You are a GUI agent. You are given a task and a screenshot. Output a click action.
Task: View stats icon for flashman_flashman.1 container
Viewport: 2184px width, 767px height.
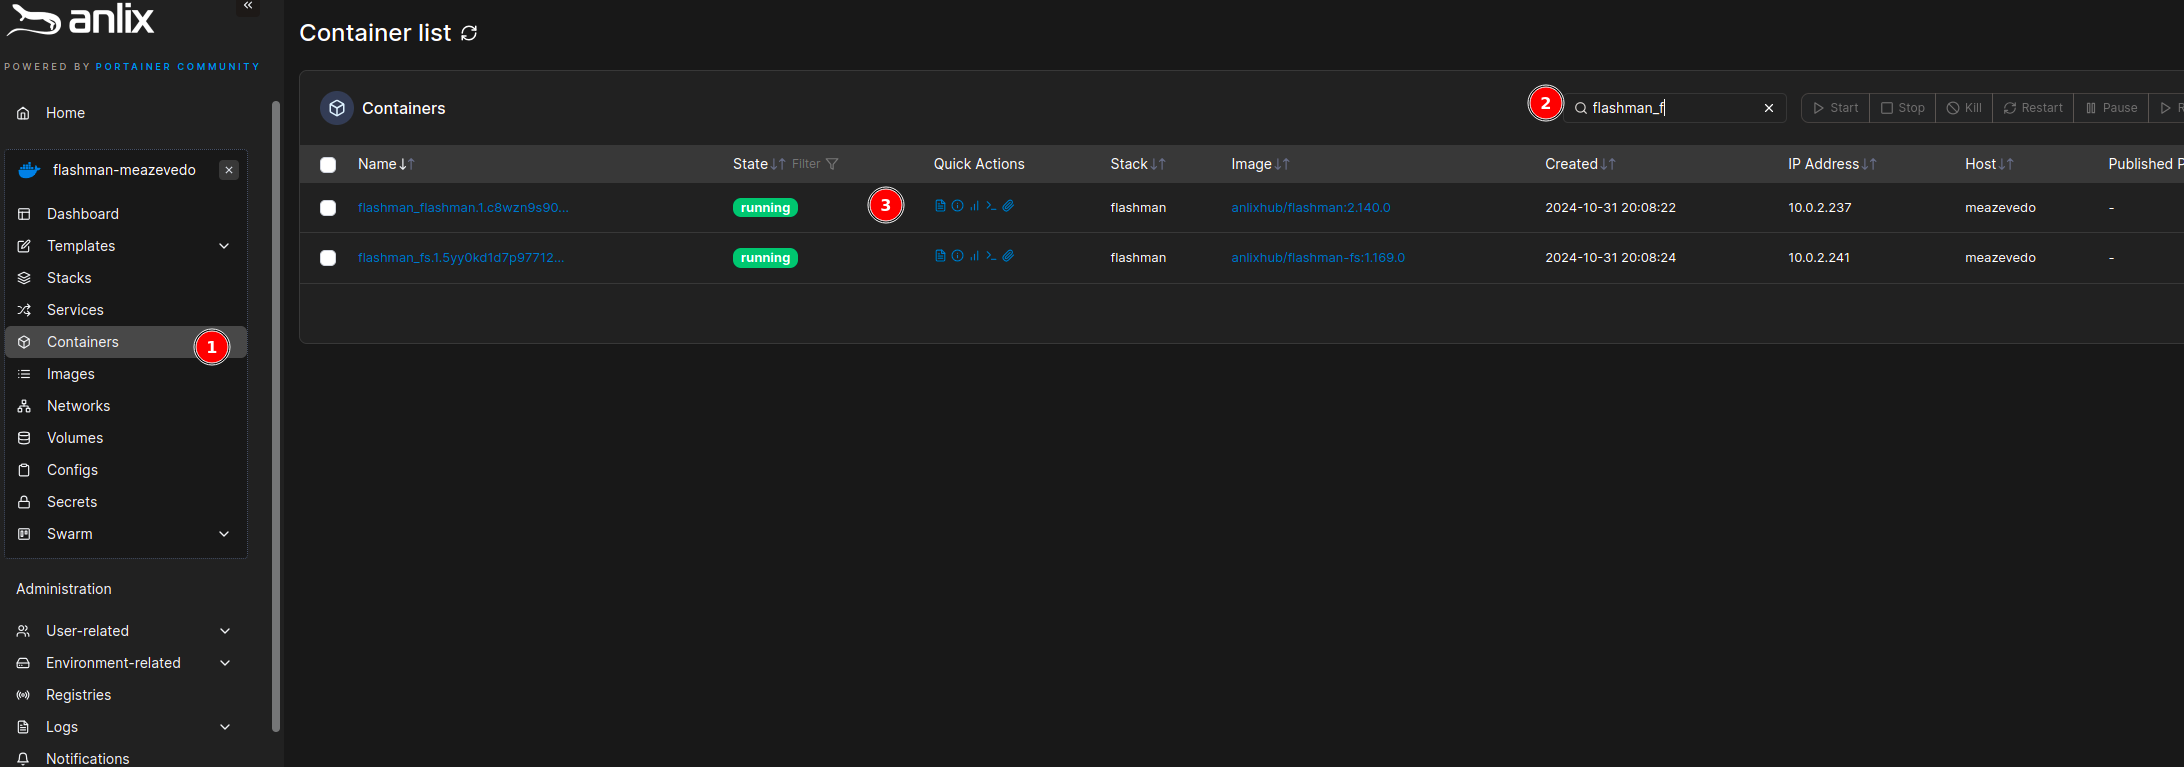coord(974,206)
